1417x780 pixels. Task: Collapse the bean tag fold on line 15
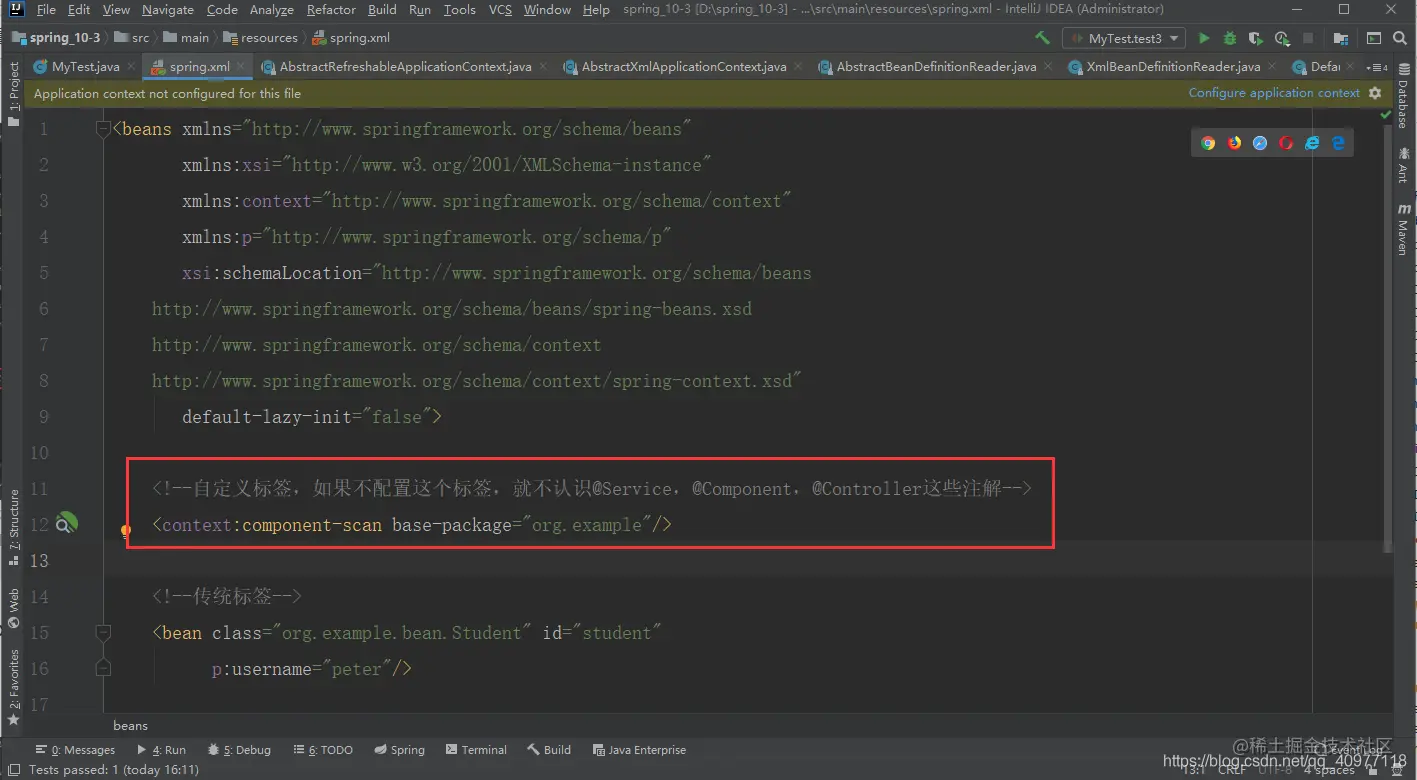point(103,633)
